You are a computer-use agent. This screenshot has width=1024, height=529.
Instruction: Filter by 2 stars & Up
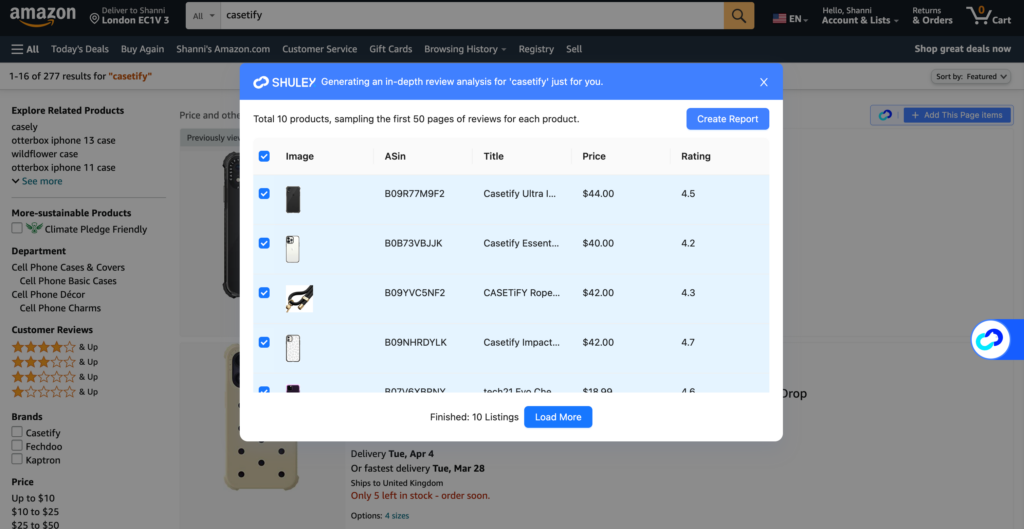click(55, 377)
